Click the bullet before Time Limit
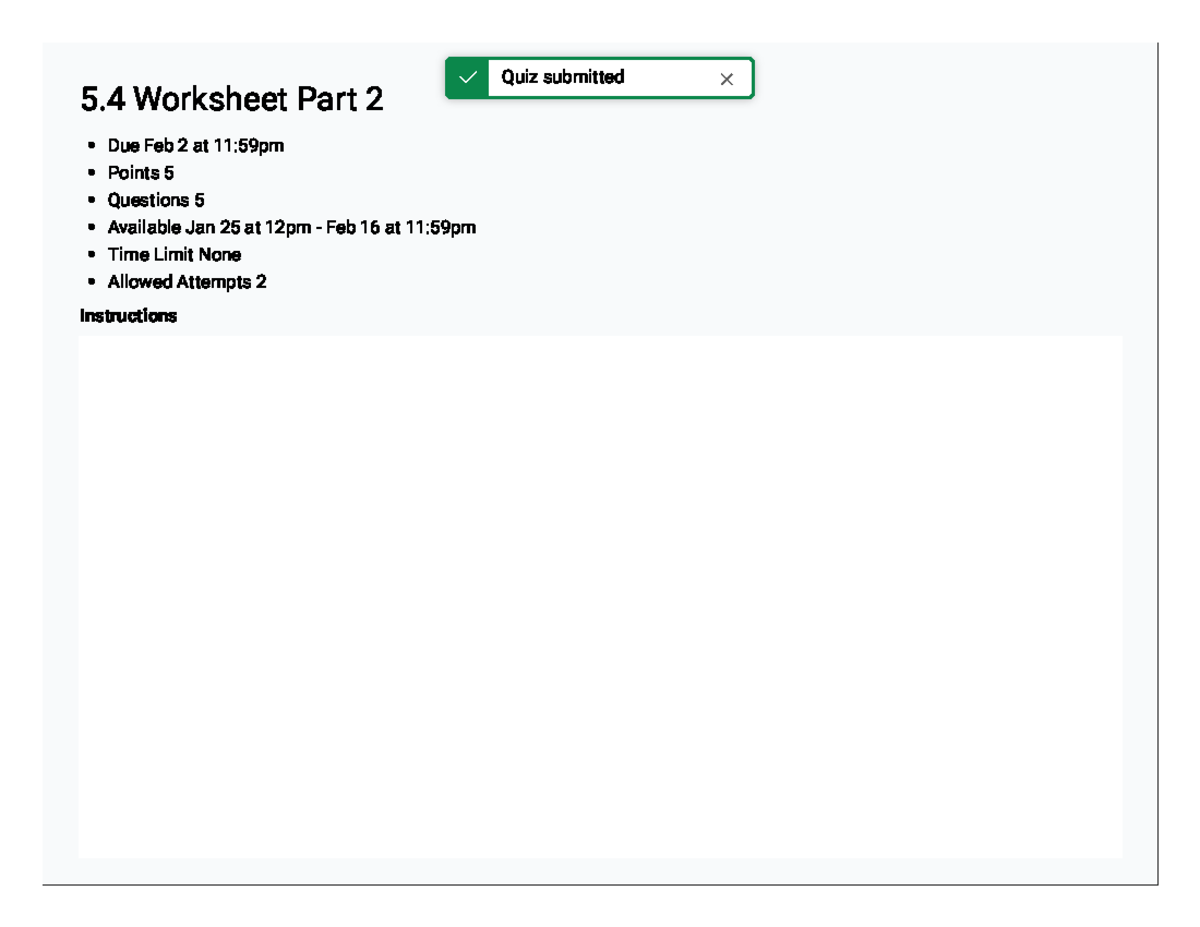This screenshot has width=1200, height=927. 91,254
